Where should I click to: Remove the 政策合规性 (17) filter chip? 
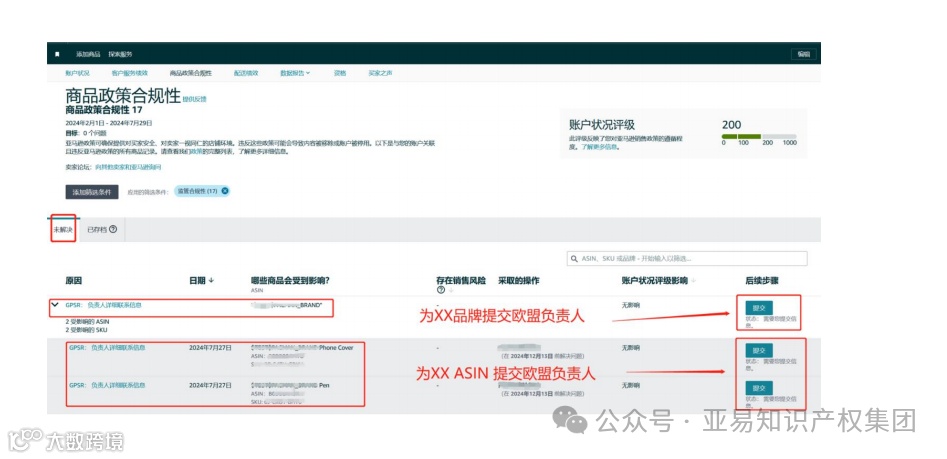click(225, 191)
